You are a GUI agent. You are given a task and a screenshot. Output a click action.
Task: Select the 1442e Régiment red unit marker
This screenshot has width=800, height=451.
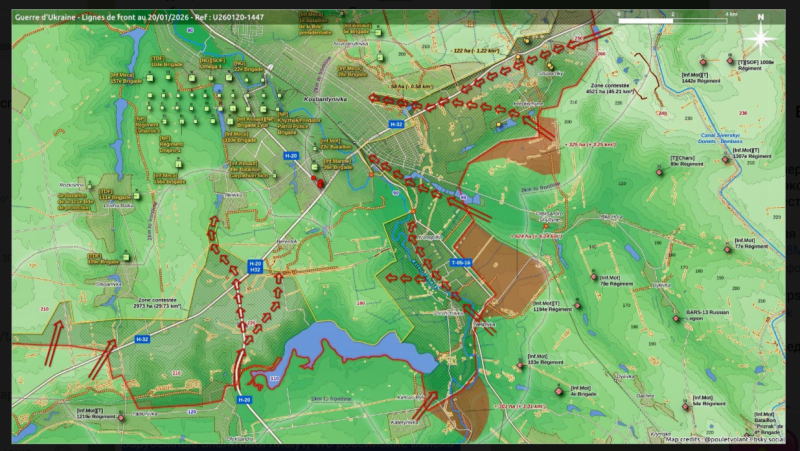703,62
